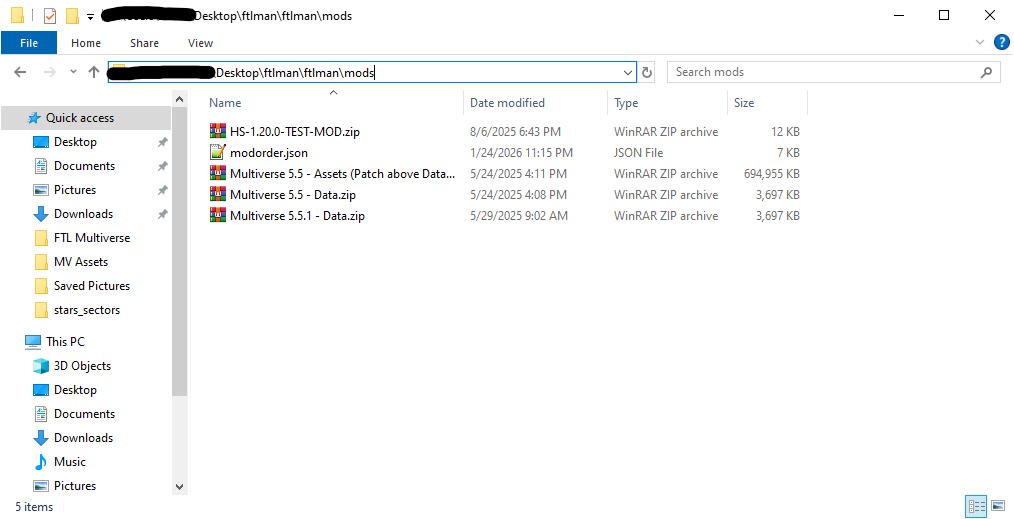This screenshot has height=519, width=1014.
Task: Click navigation pane scroll up arrow
Action: click(x=180, y=100)
